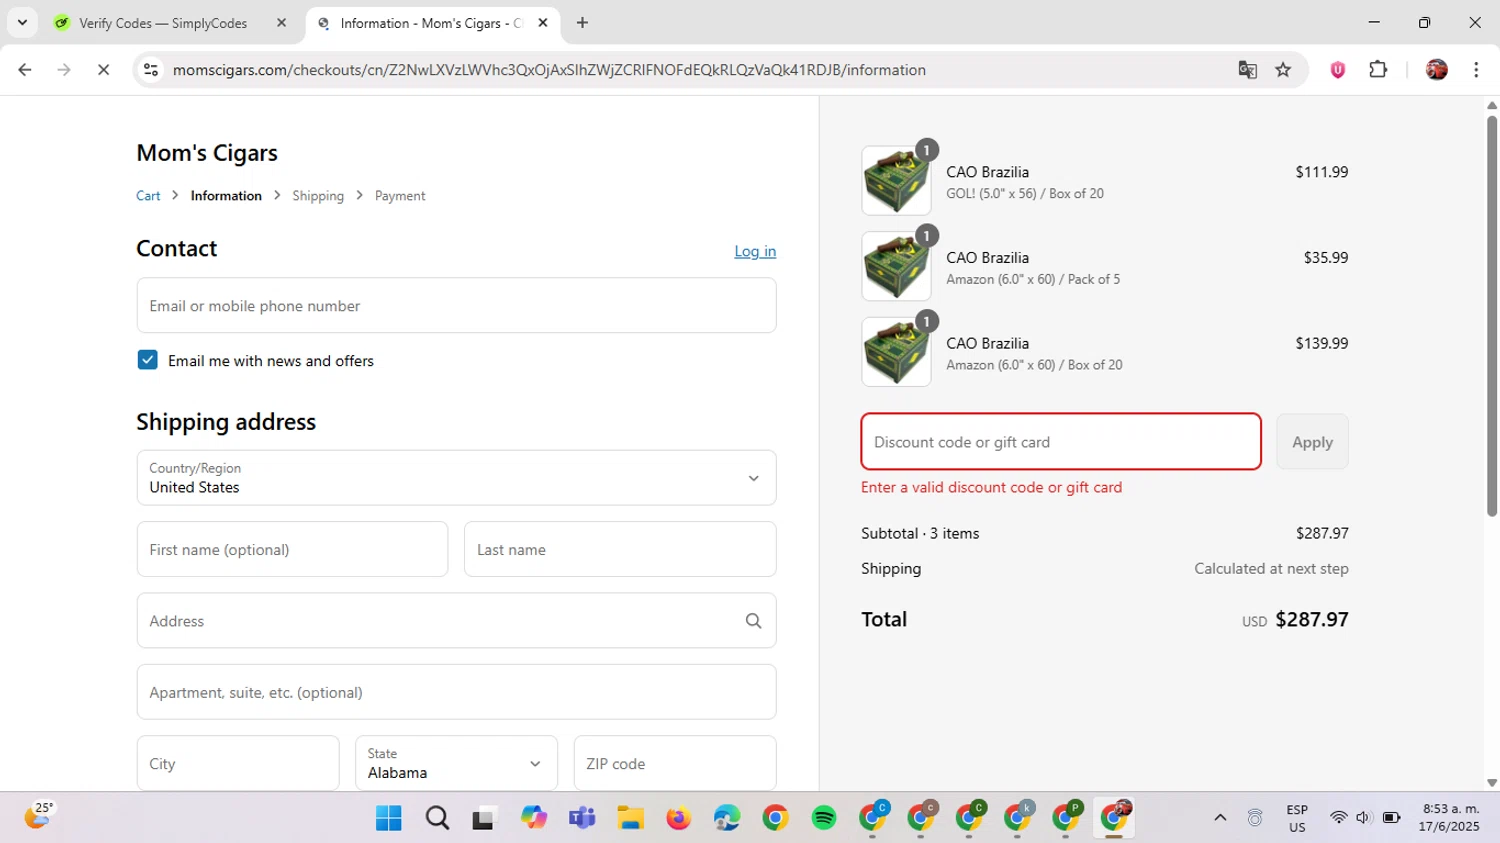Open the weather widget showing 25°
Image resolution: width=1500 pixels, height=843 pixels.
pos(38,816)
